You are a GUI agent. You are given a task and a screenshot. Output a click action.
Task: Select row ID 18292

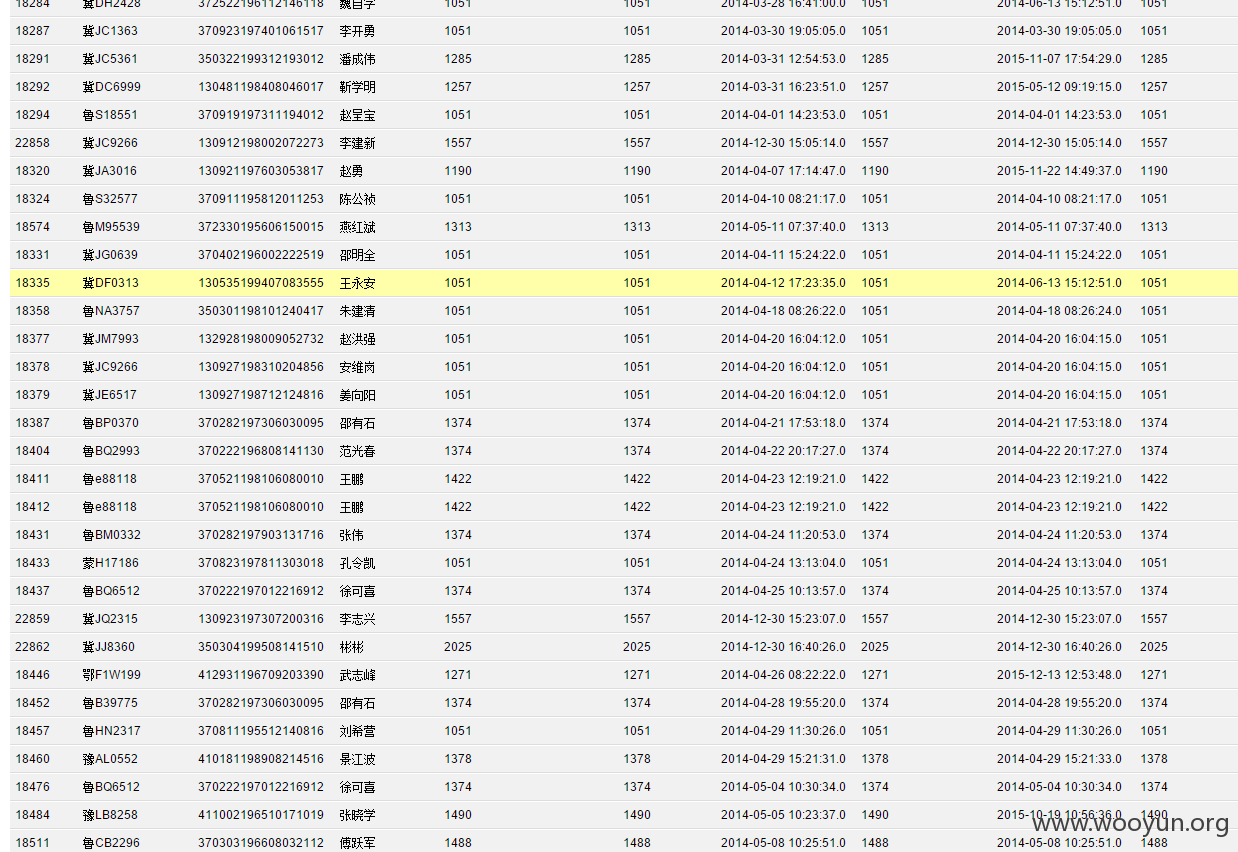(x=32, y=87)
